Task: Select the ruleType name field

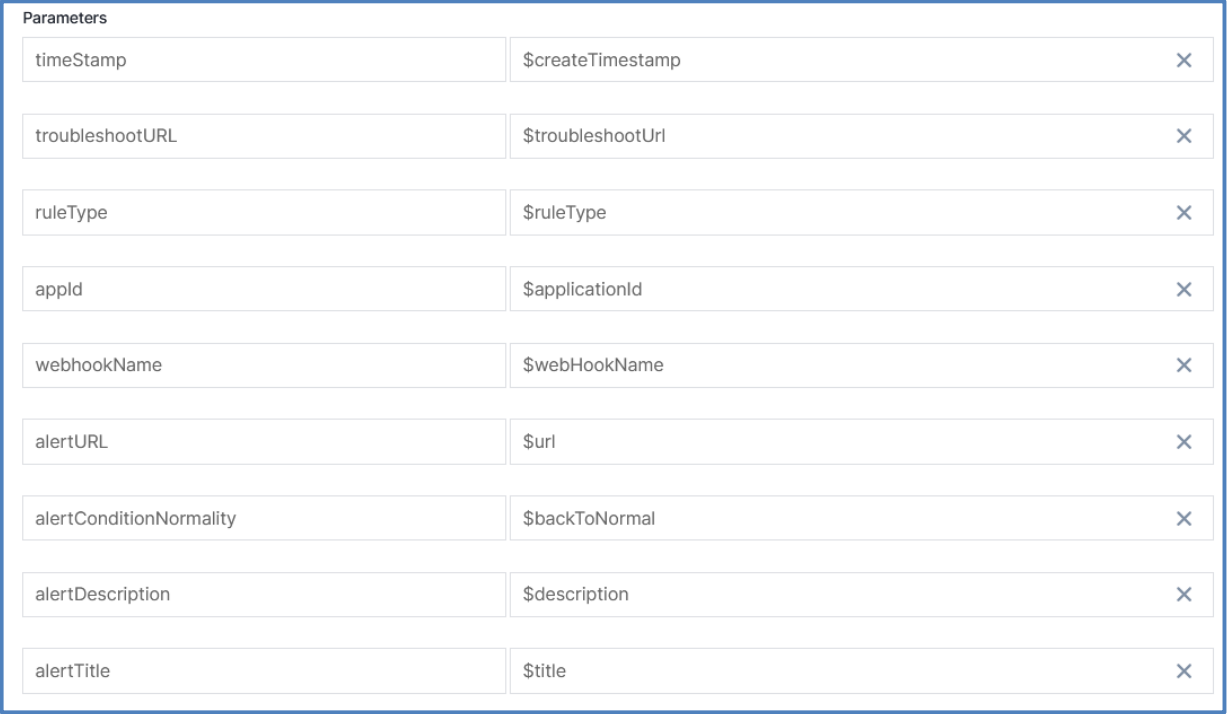Action: pos(264,213)
